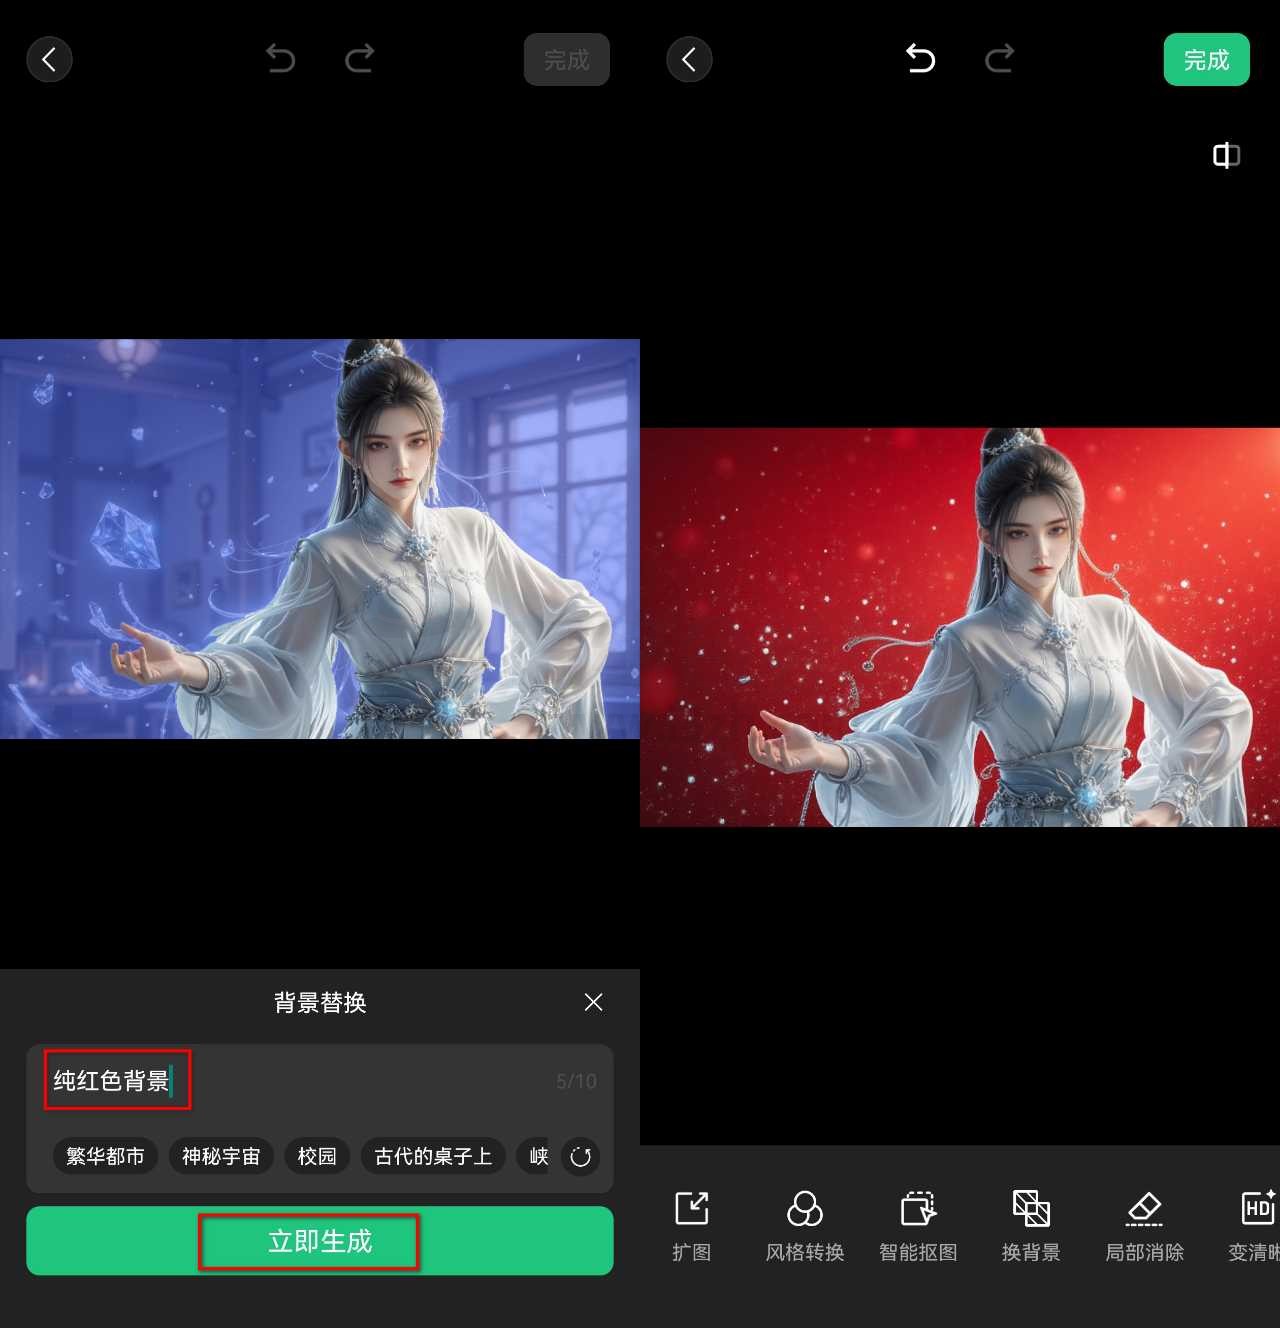Confirm edits with the 完成 button
Screen dimensions: 1280x1328
click(1206, 59)
